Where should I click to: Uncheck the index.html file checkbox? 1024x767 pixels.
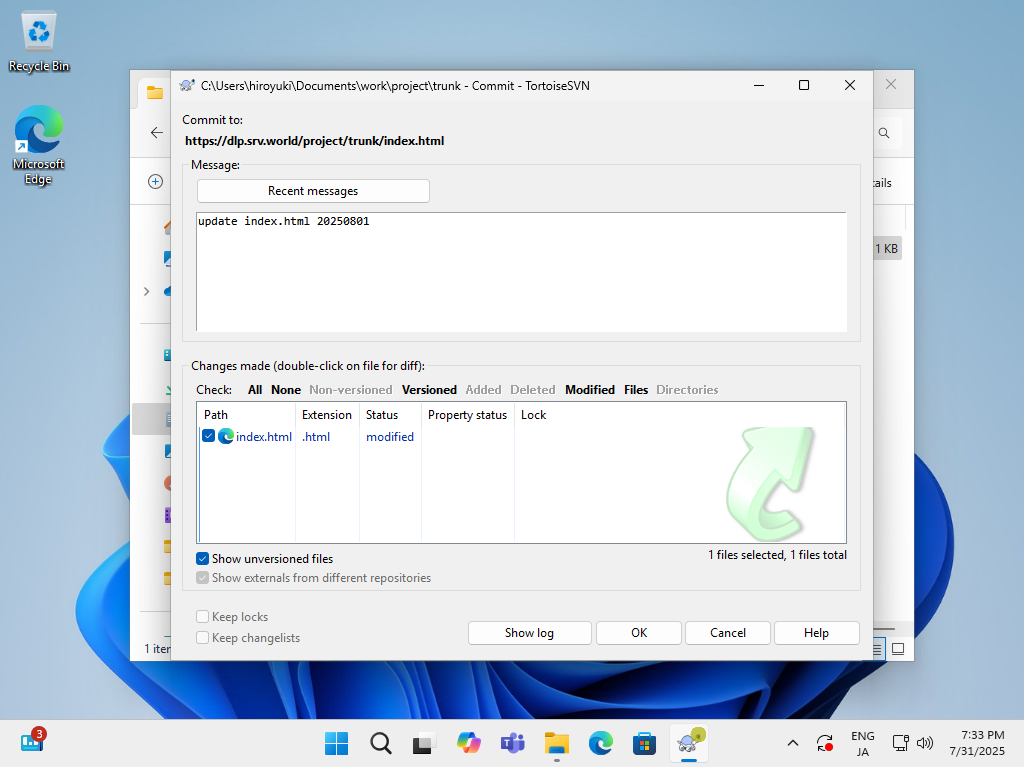point(208,436)
